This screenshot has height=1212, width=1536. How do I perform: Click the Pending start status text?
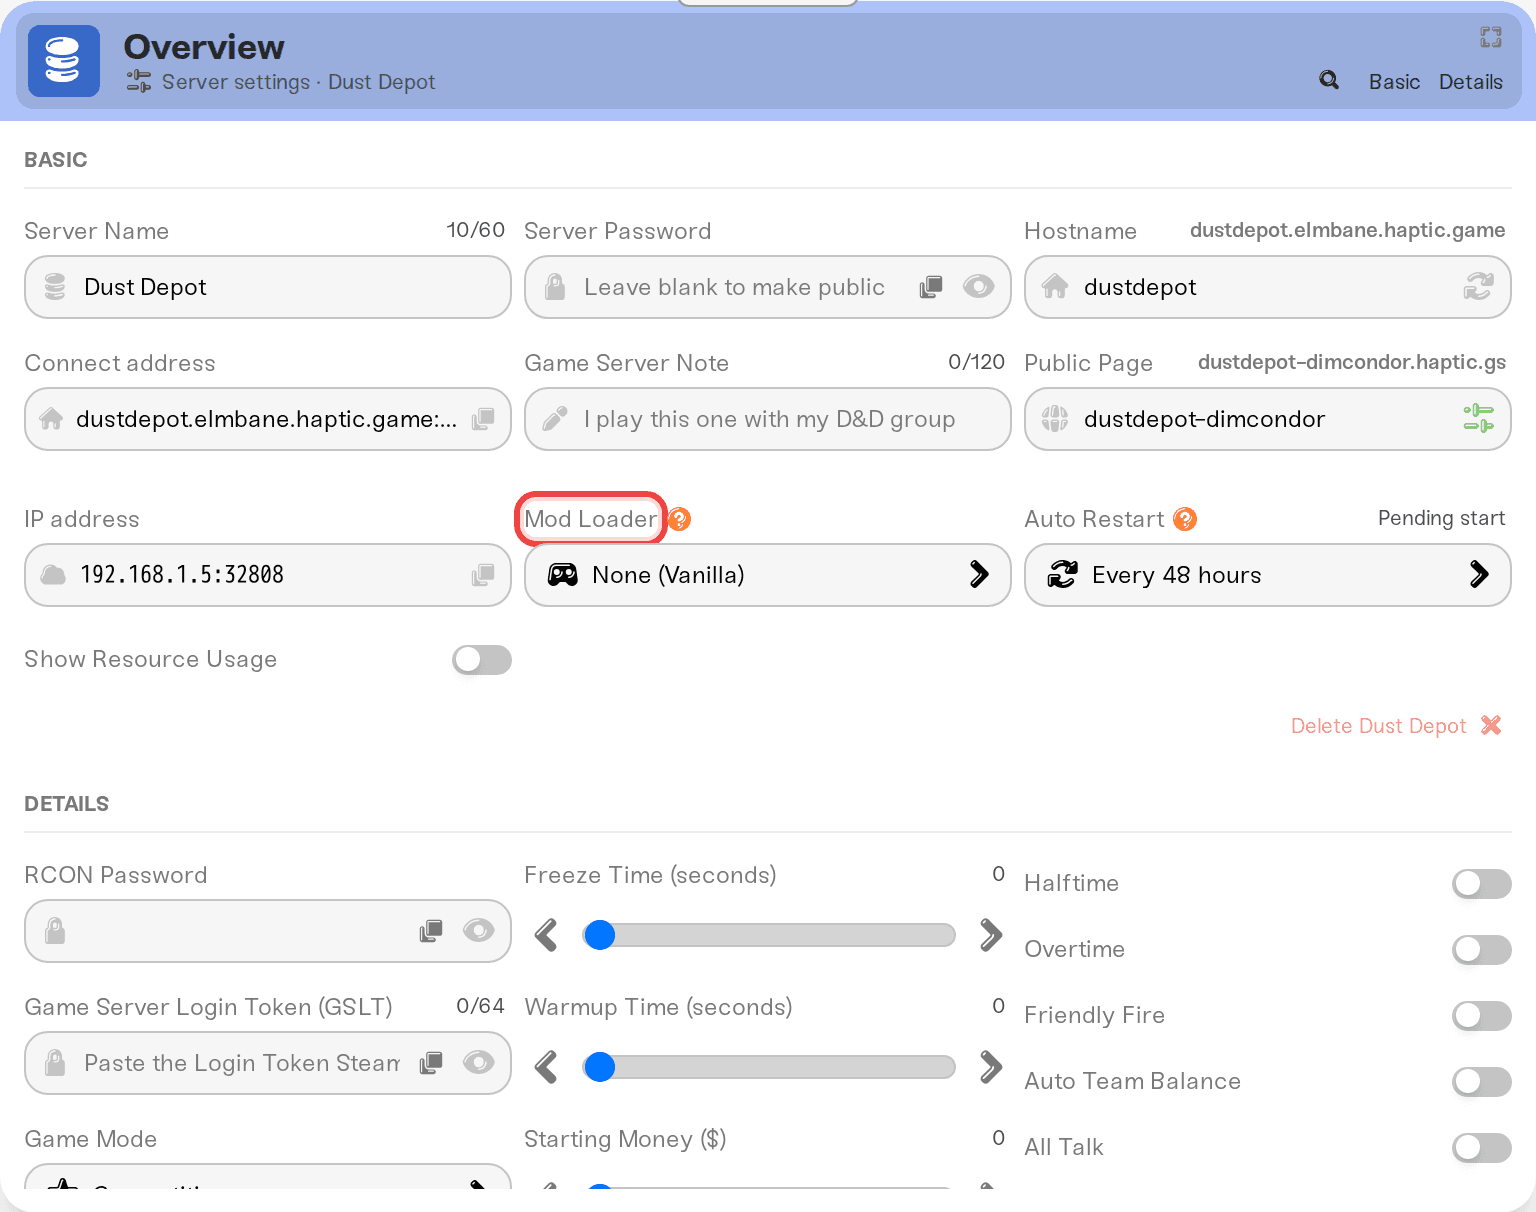pos(1441,518)
